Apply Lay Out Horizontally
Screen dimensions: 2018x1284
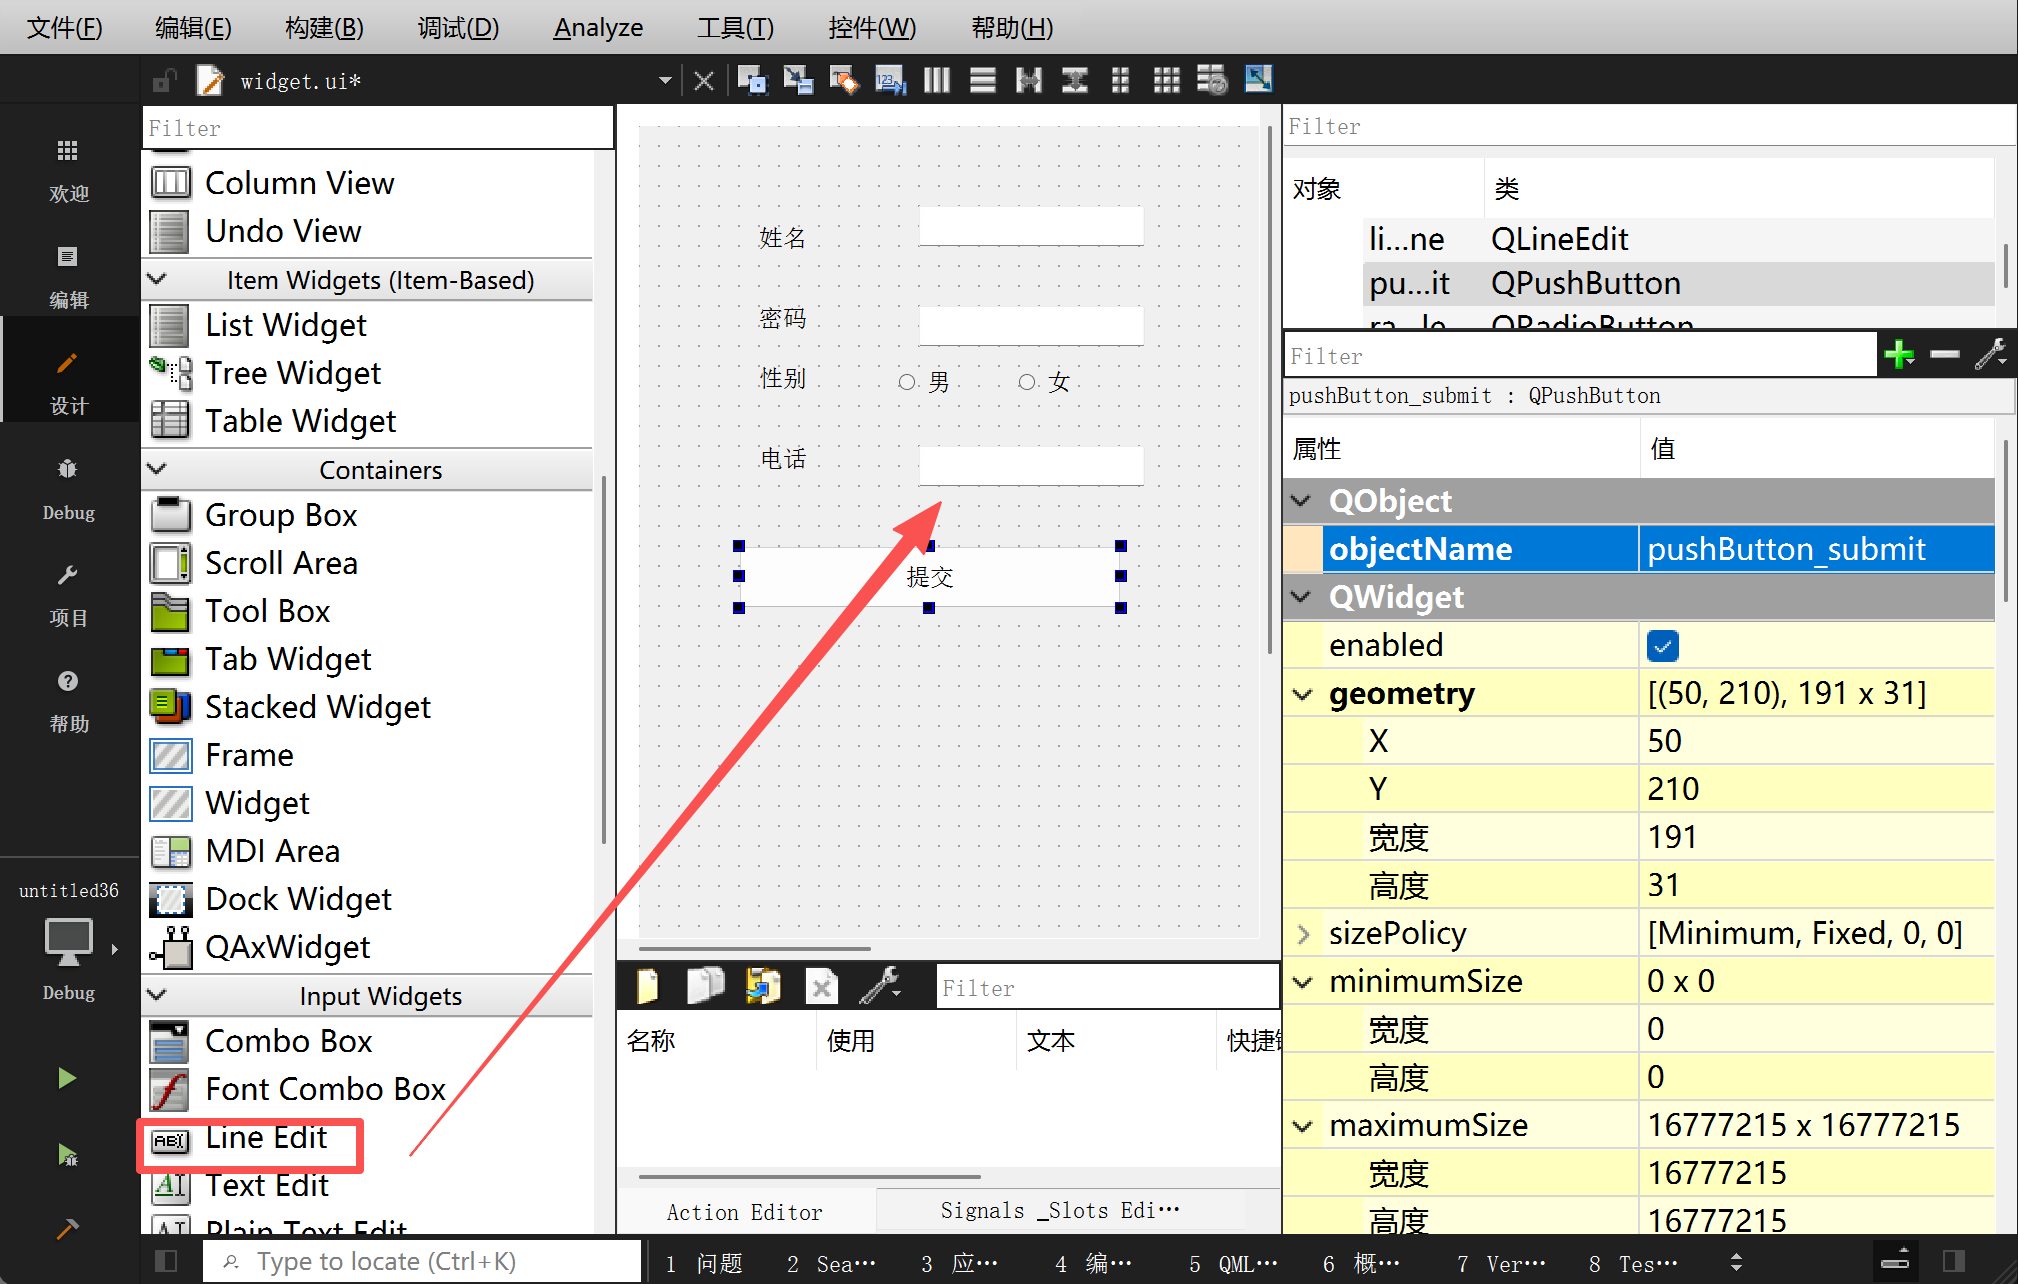937,80
